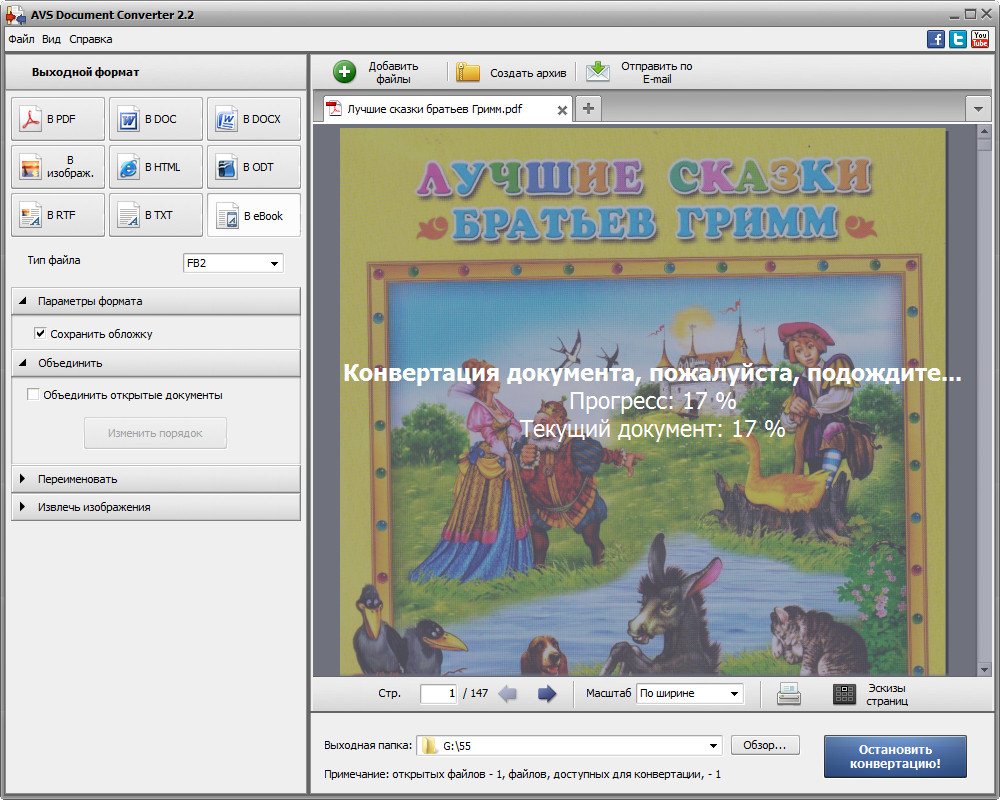Click the Добавить файлы label
Image resolution: width=1000 pixels, height=800 pixels.
[x=393, y=73]
